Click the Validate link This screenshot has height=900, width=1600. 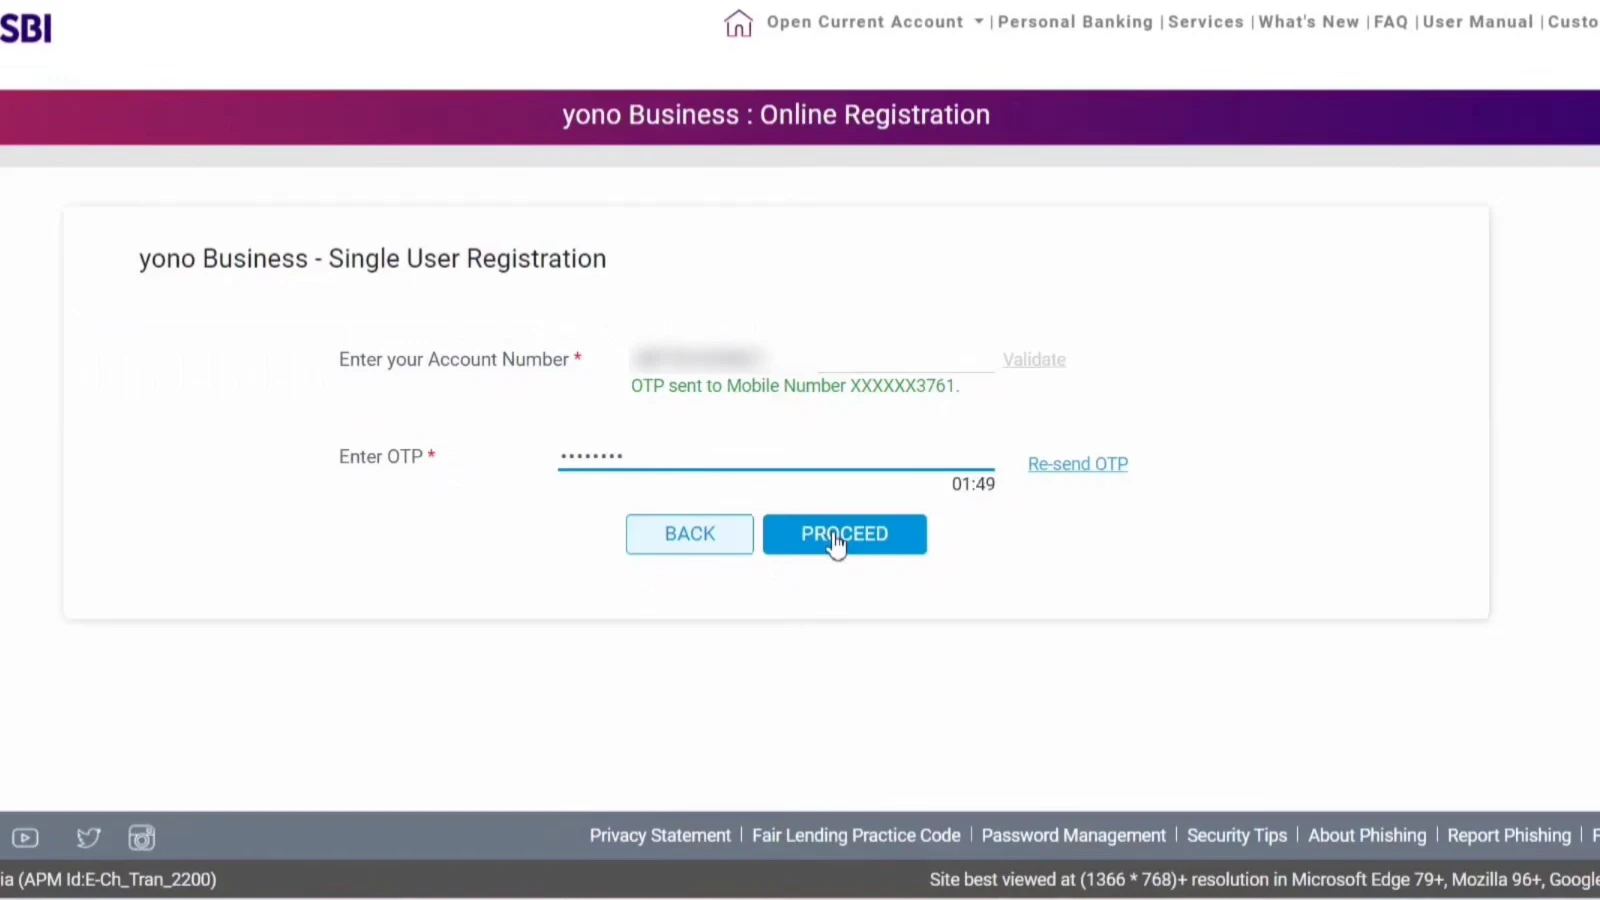[1034, 360]
